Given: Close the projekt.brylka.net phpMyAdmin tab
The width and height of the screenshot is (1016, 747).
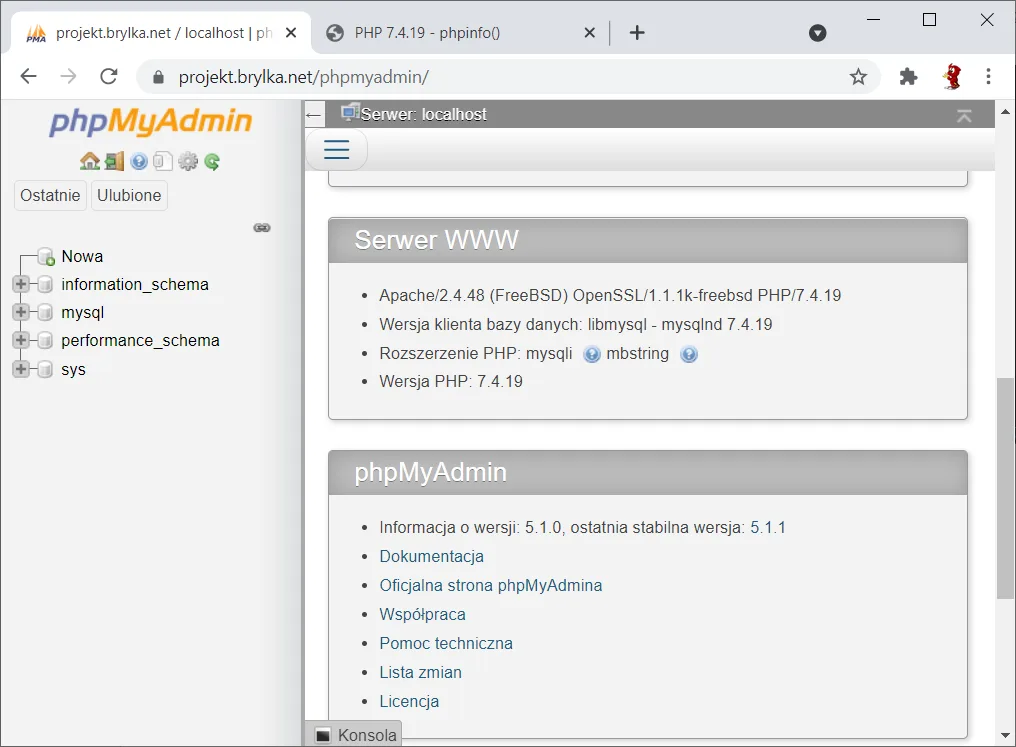Looking at the screenshot, I should [291, 33].
